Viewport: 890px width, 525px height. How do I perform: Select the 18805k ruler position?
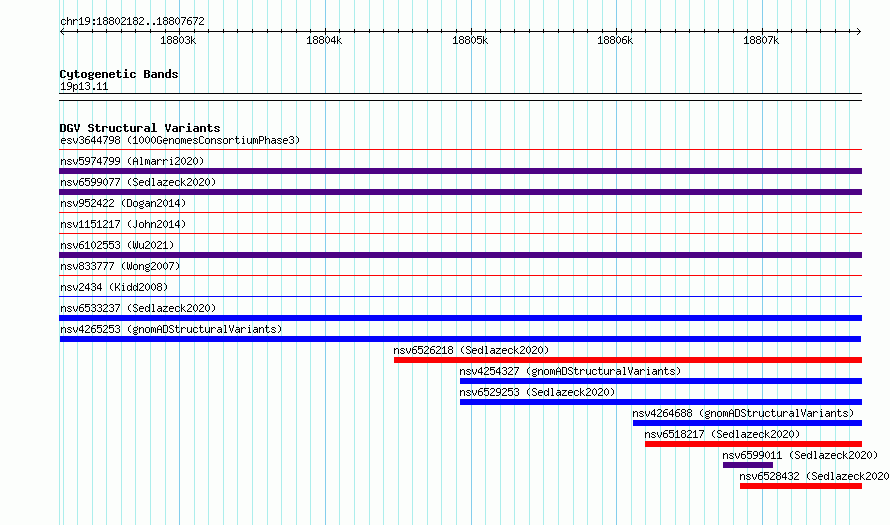470,40
